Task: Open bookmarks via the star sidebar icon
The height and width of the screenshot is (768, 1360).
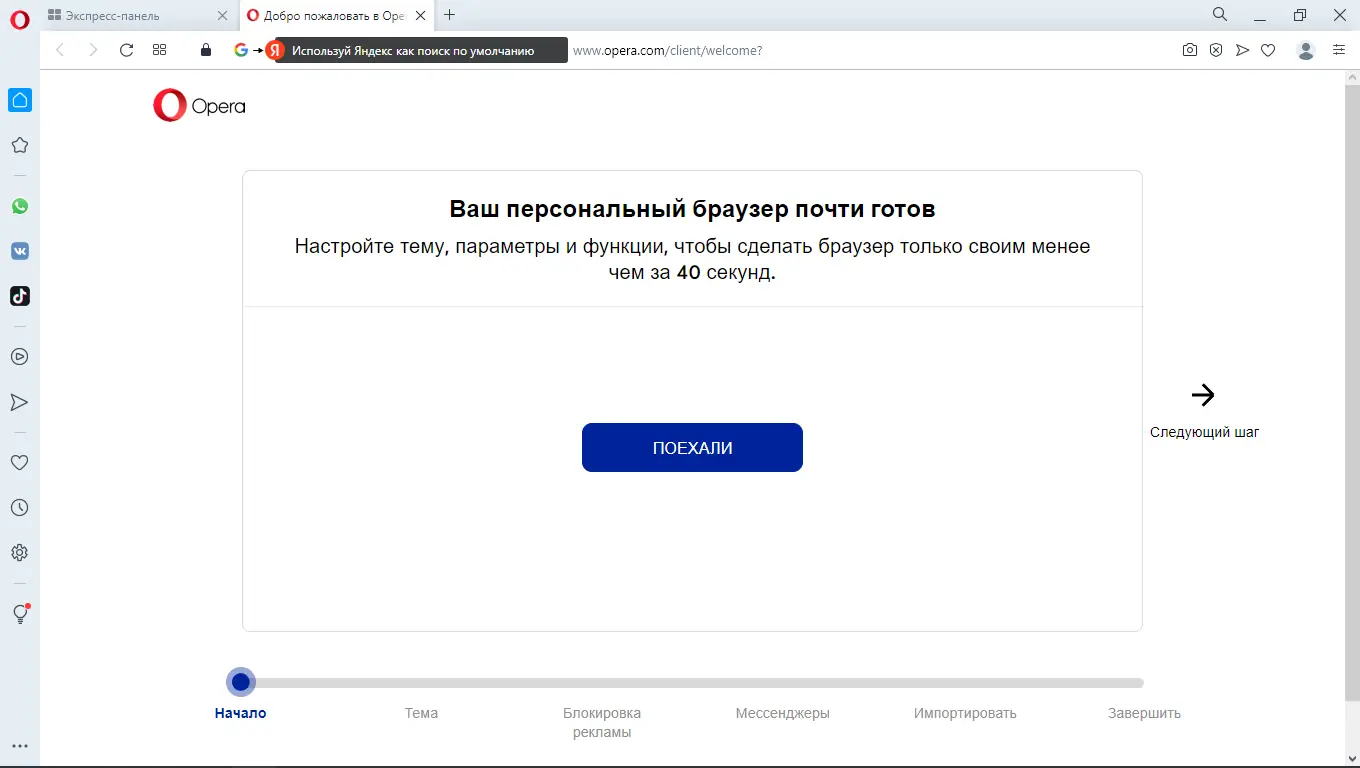Action: point(20,145)
